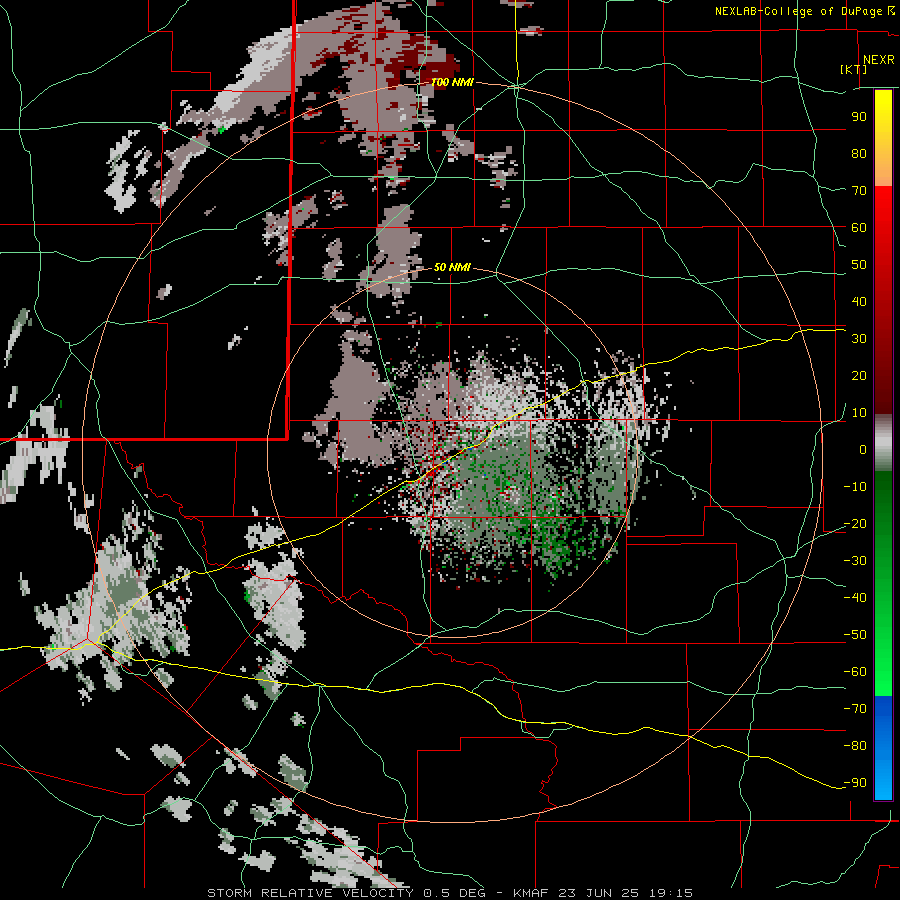This screenshot has height=900, width=900.
Task: Click the -10 value on velocity scale
Action: [x=855, y=487]
